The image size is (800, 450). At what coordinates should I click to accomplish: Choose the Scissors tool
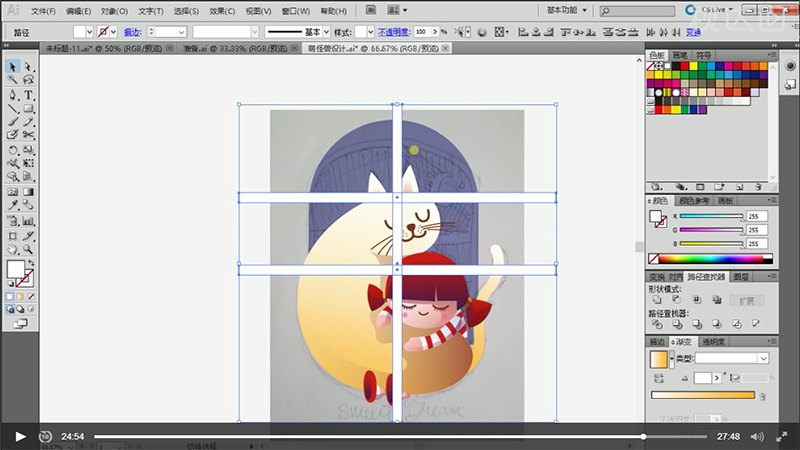pos(28,135)
